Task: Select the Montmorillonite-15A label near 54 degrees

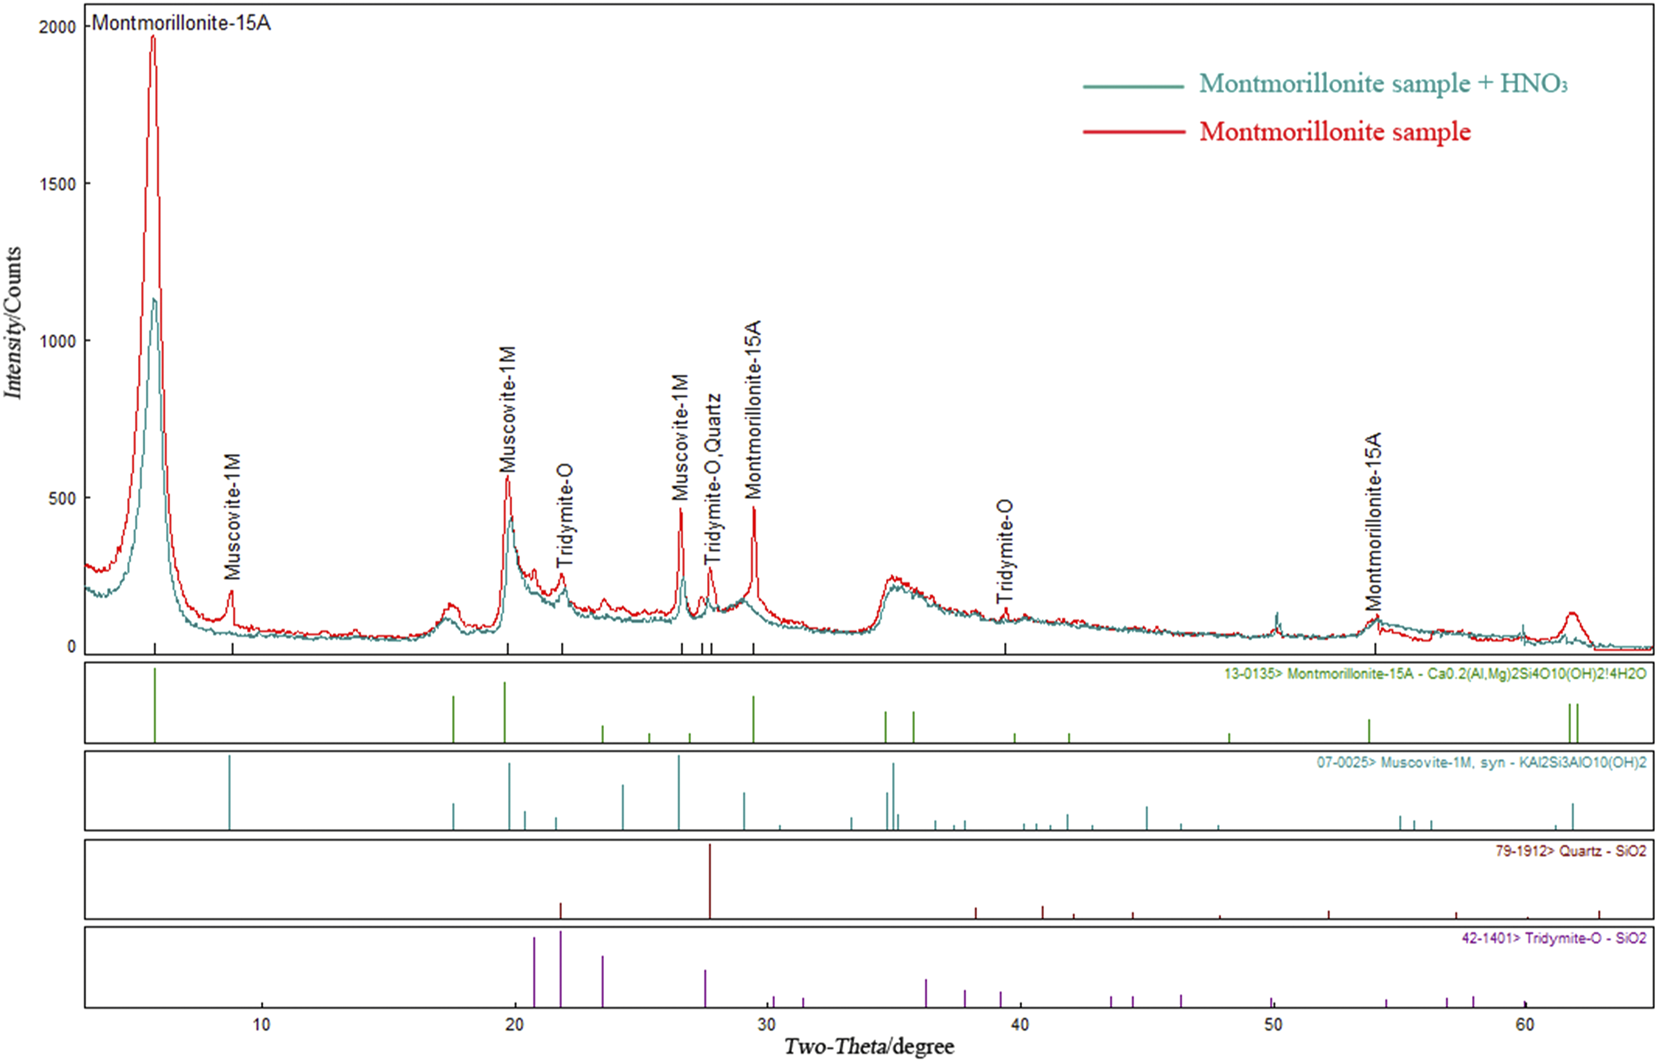Action: [x=1374, y=521]
